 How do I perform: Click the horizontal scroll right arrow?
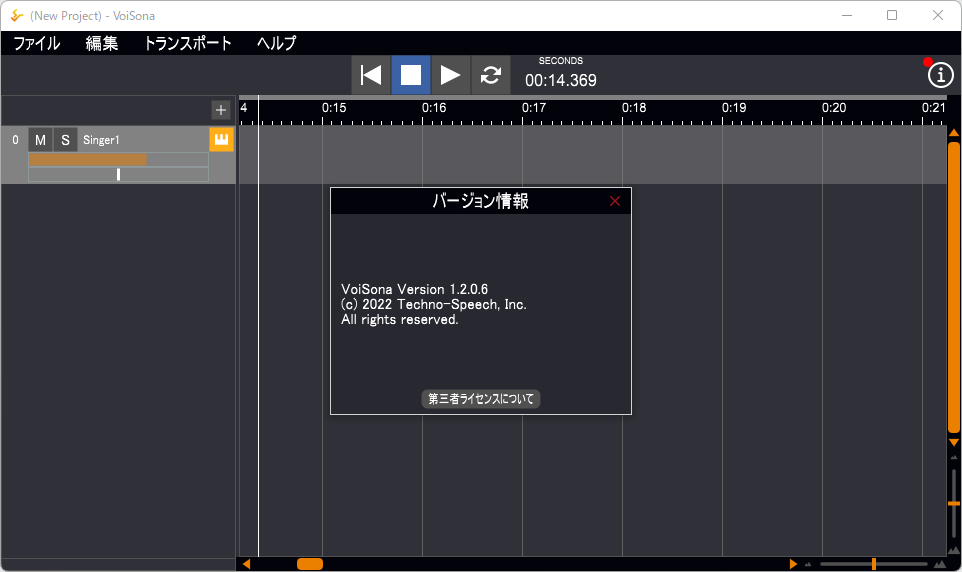793,564
